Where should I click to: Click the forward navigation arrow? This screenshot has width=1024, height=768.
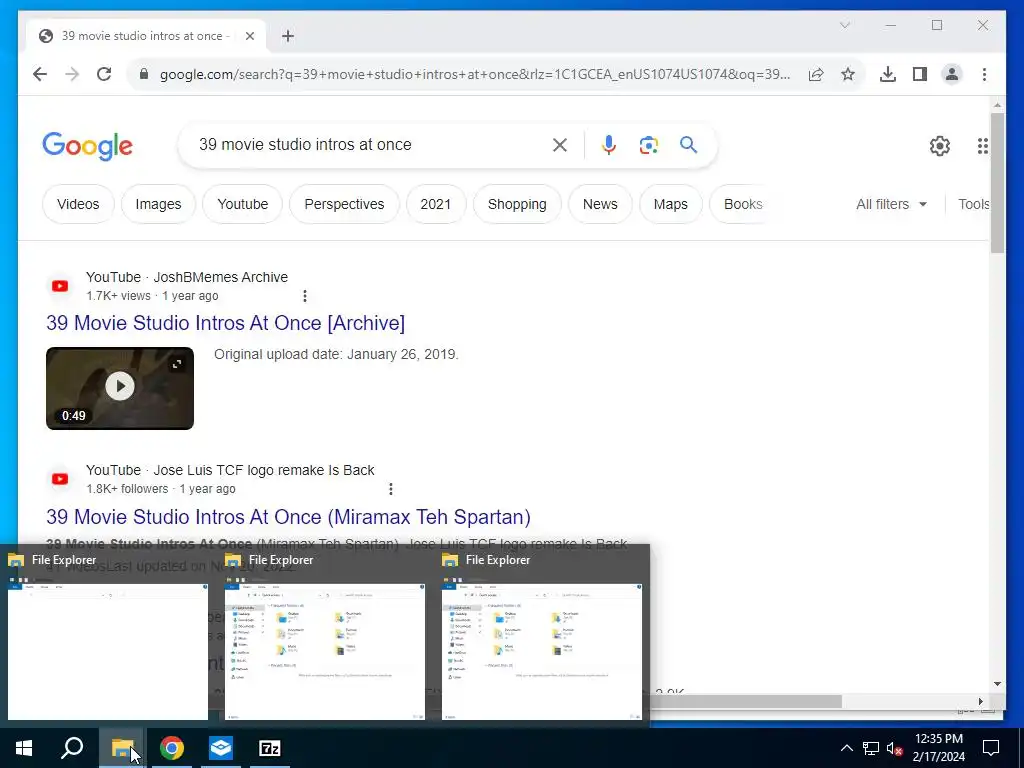(72, 74)
